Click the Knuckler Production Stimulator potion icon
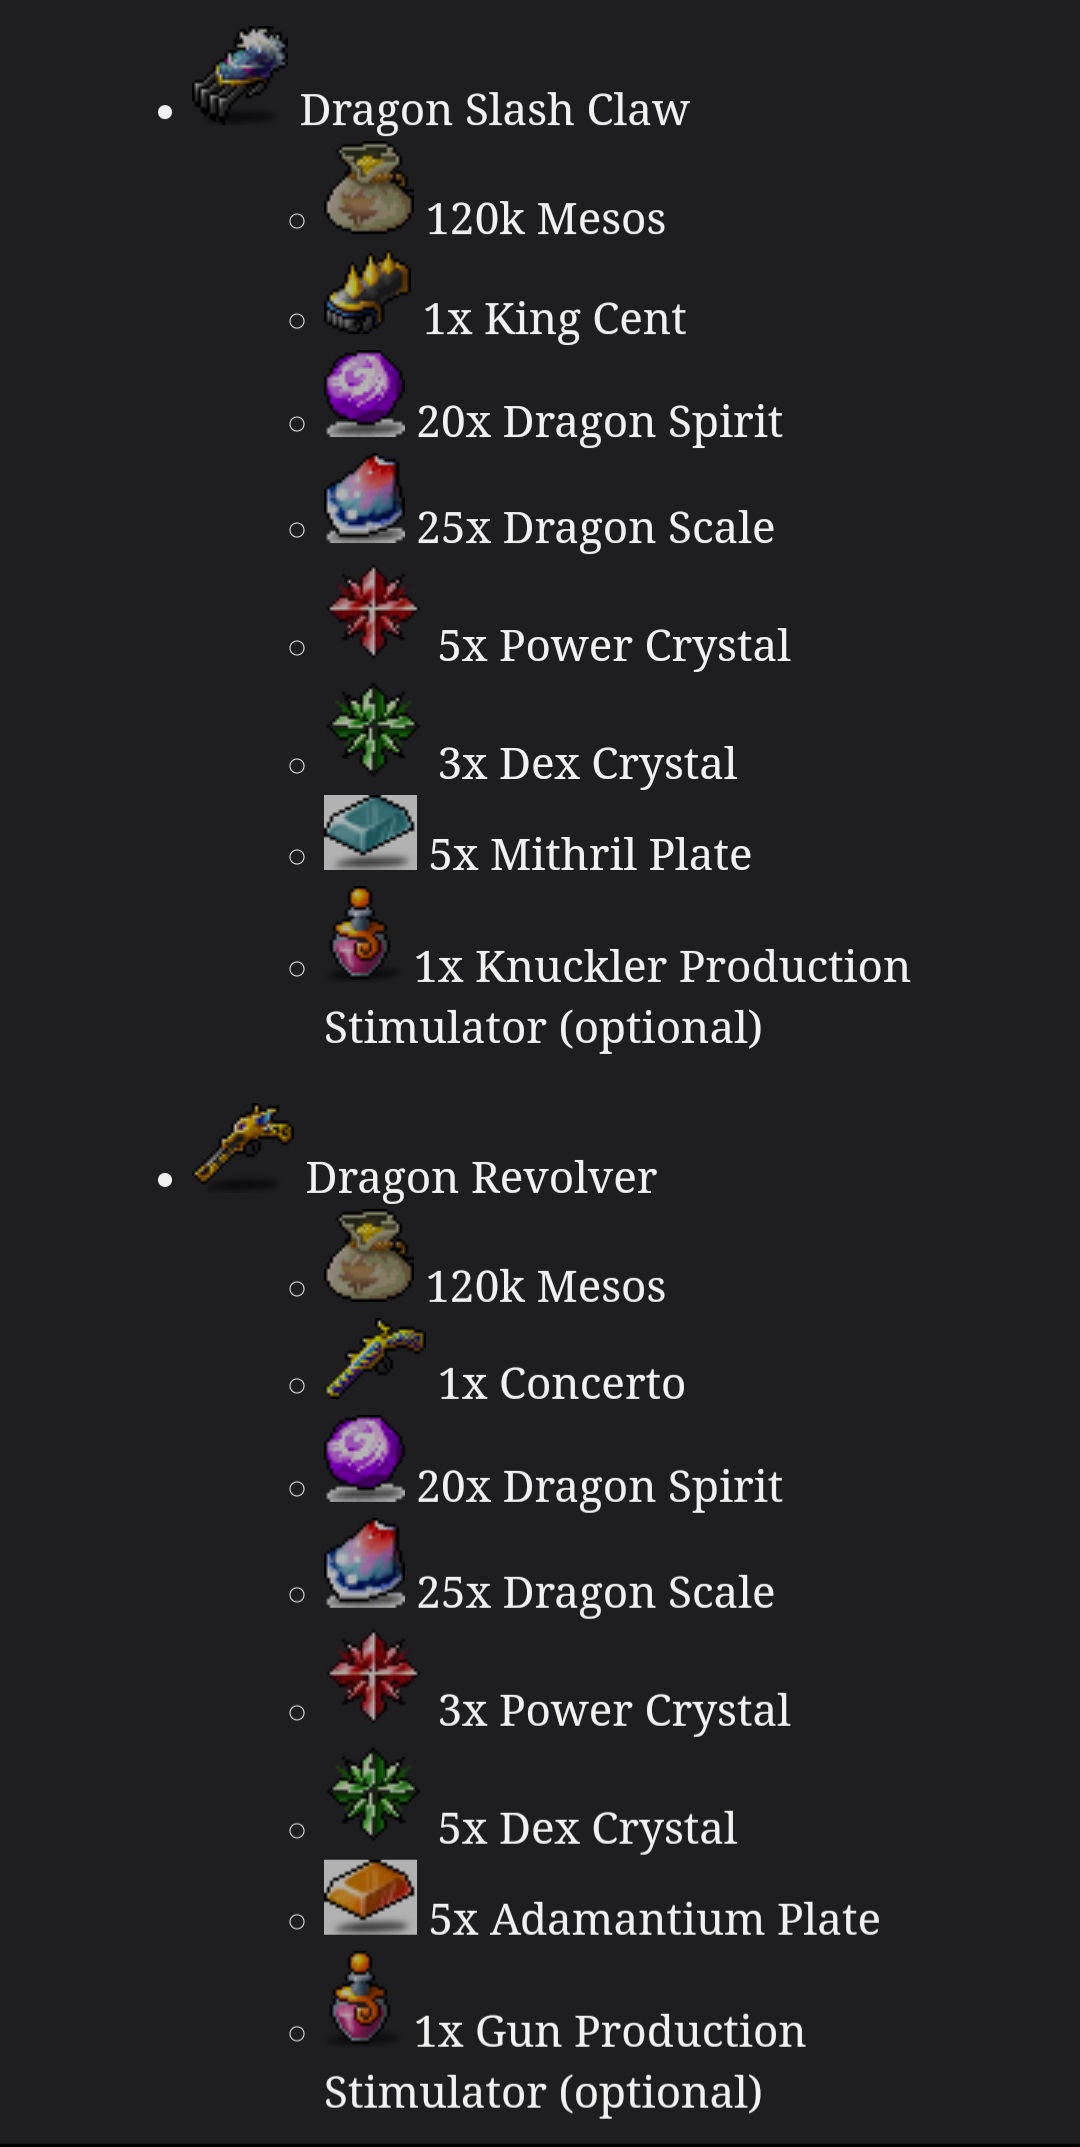 tap(360, 934)
